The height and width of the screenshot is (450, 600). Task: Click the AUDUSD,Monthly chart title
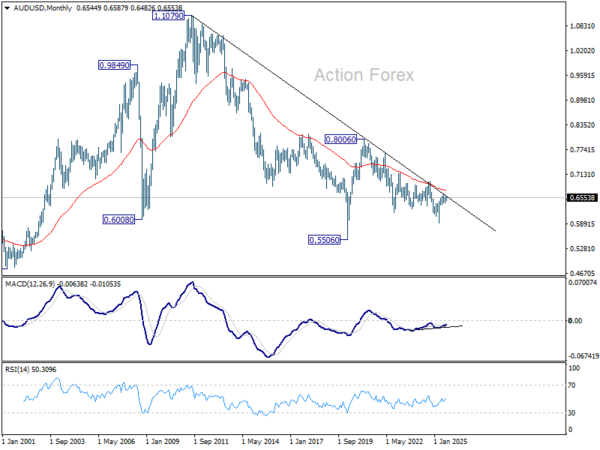43,8
